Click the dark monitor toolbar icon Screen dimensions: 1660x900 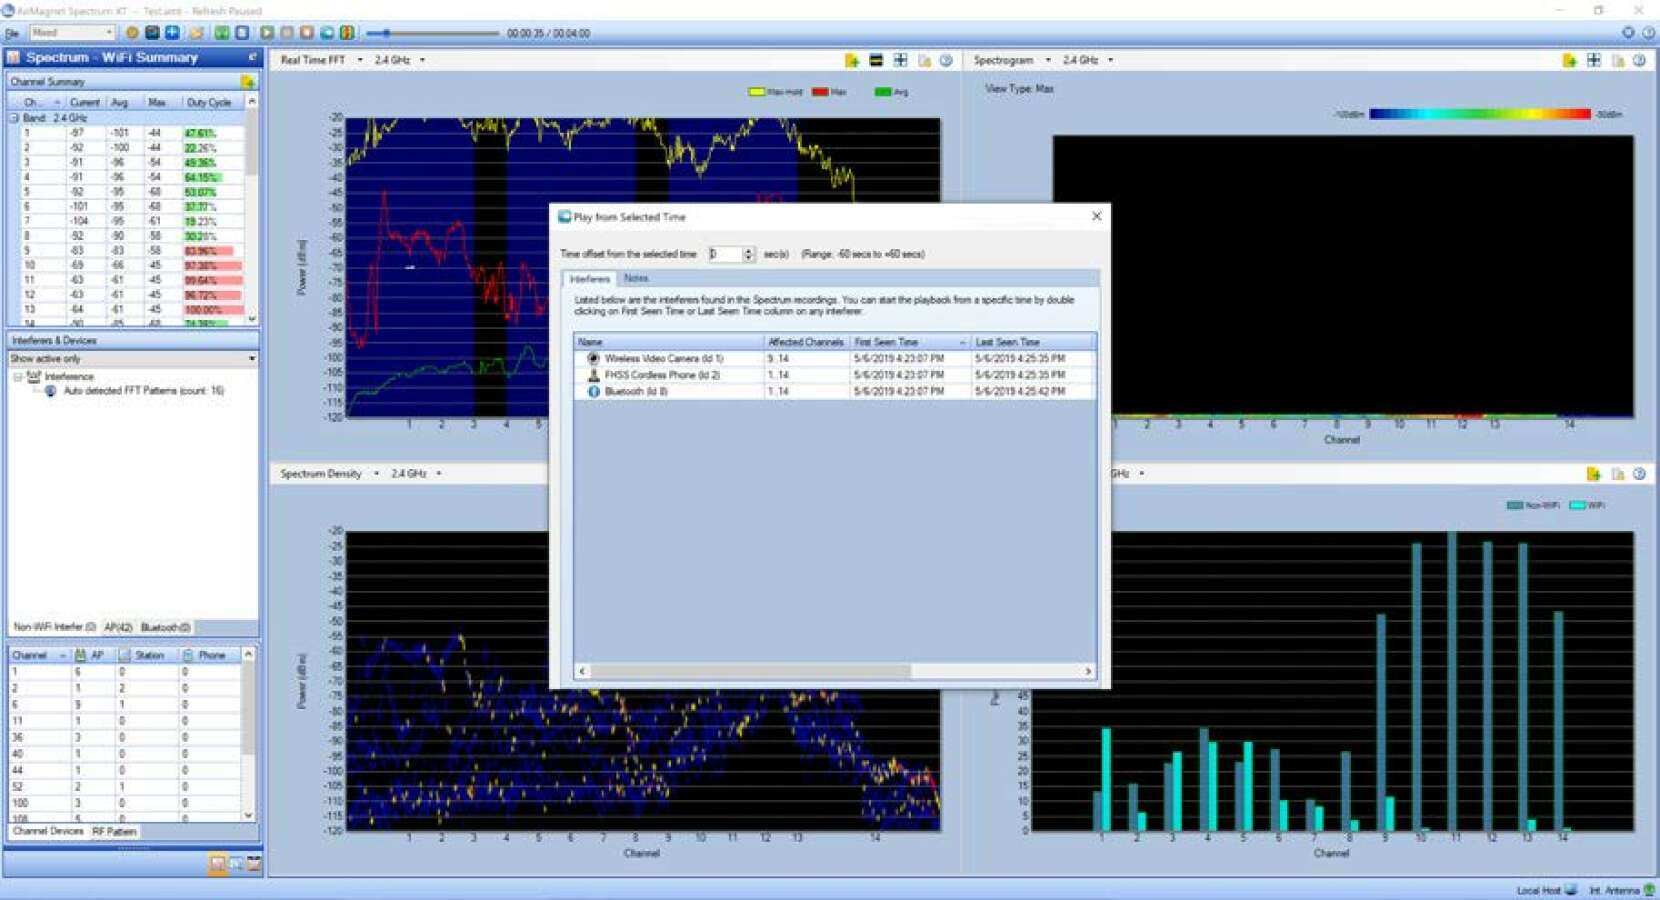tap(152, 33)
